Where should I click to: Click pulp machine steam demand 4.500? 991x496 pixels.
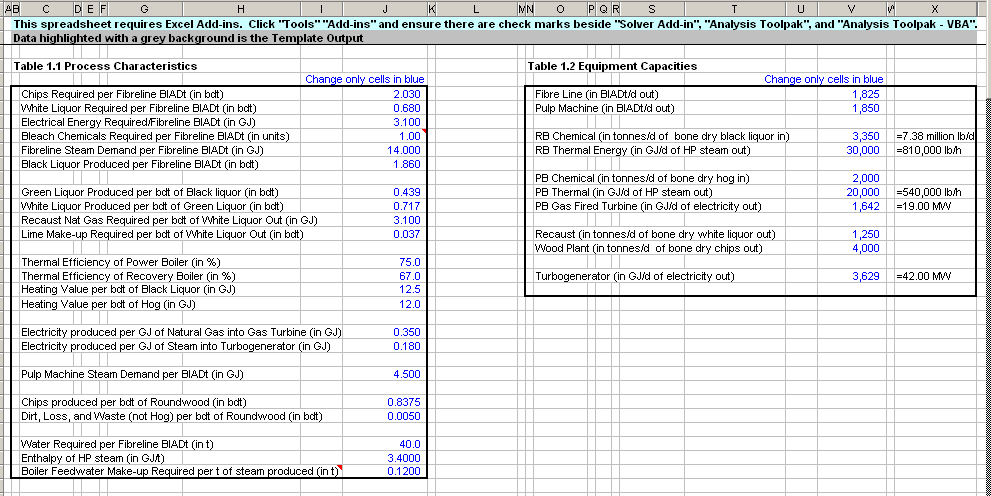point(406,374)
